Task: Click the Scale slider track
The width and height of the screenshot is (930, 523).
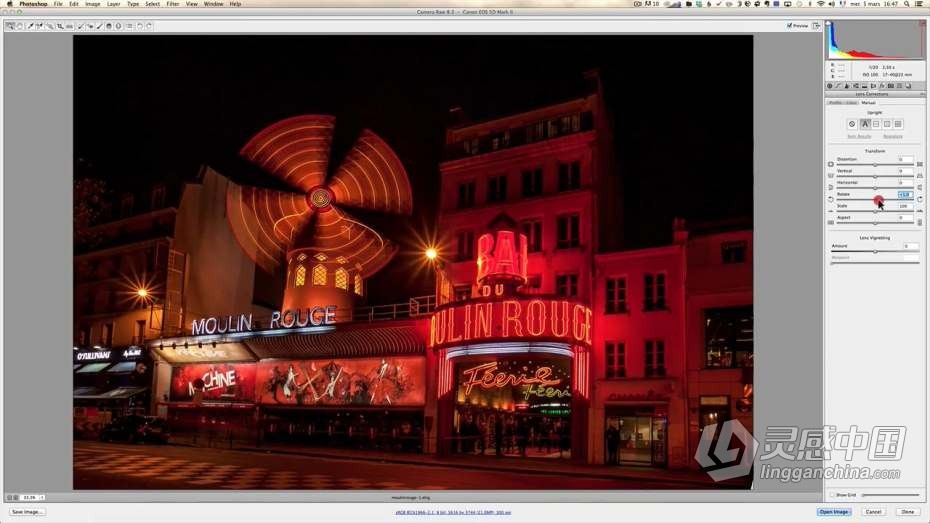Action: tap(875, 212)
